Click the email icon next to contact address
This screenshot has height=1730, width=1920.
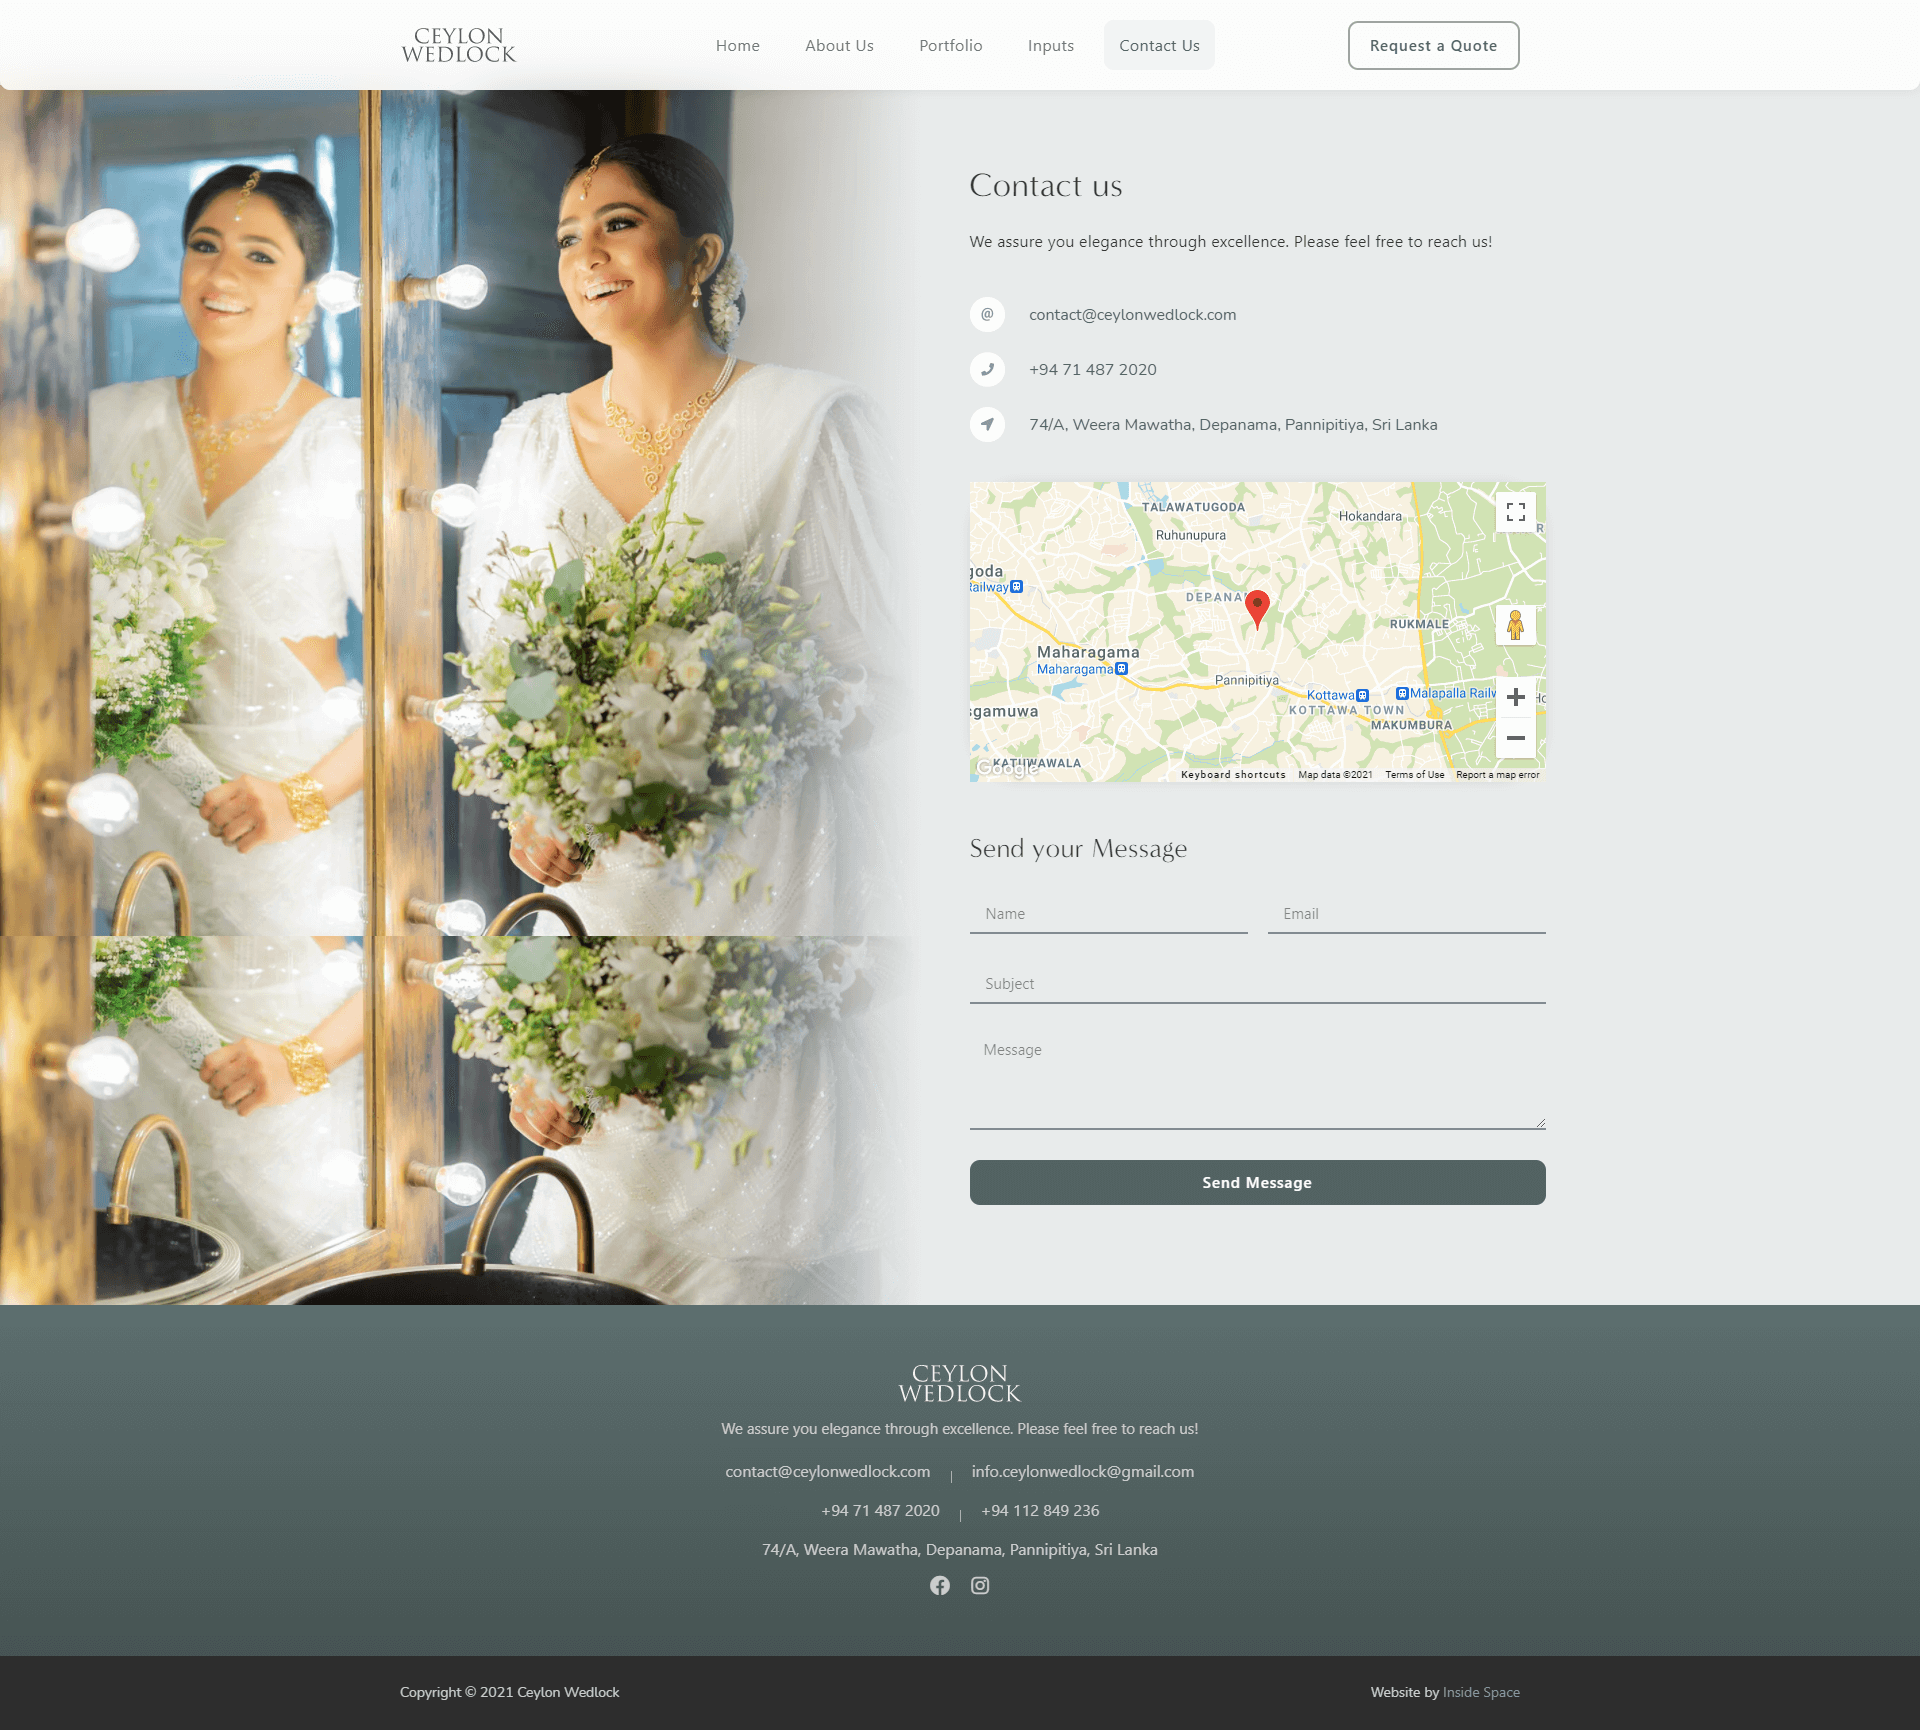point(987,312)
